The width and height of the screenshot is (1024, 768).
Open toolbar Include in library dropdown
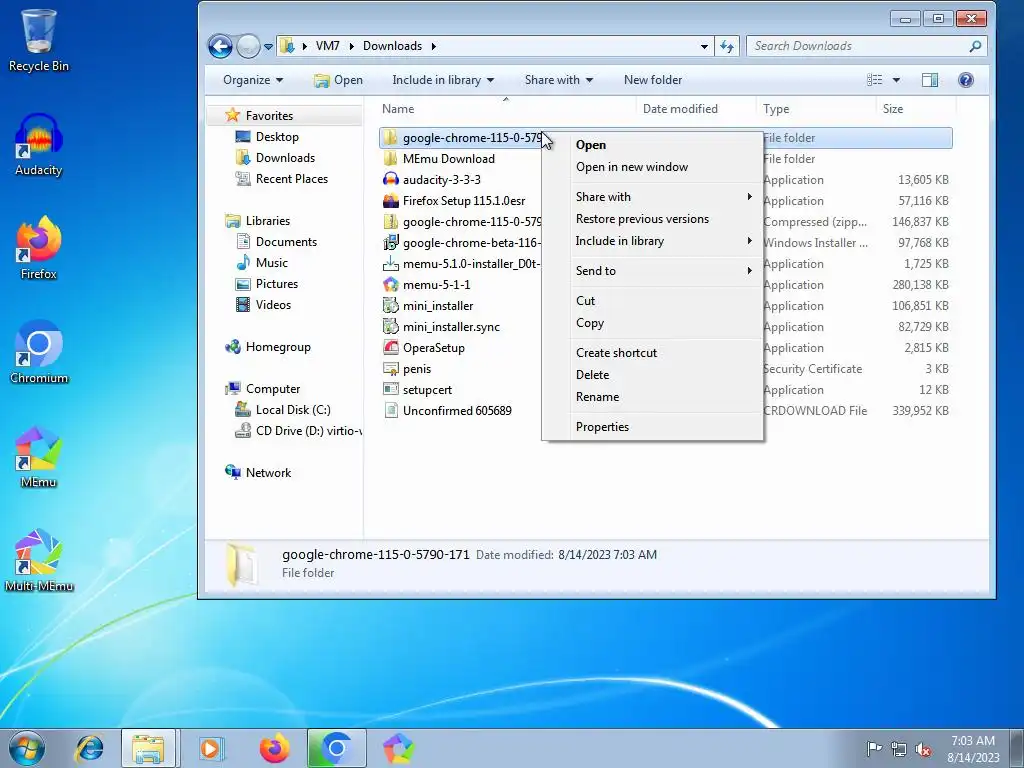point(443,80)
